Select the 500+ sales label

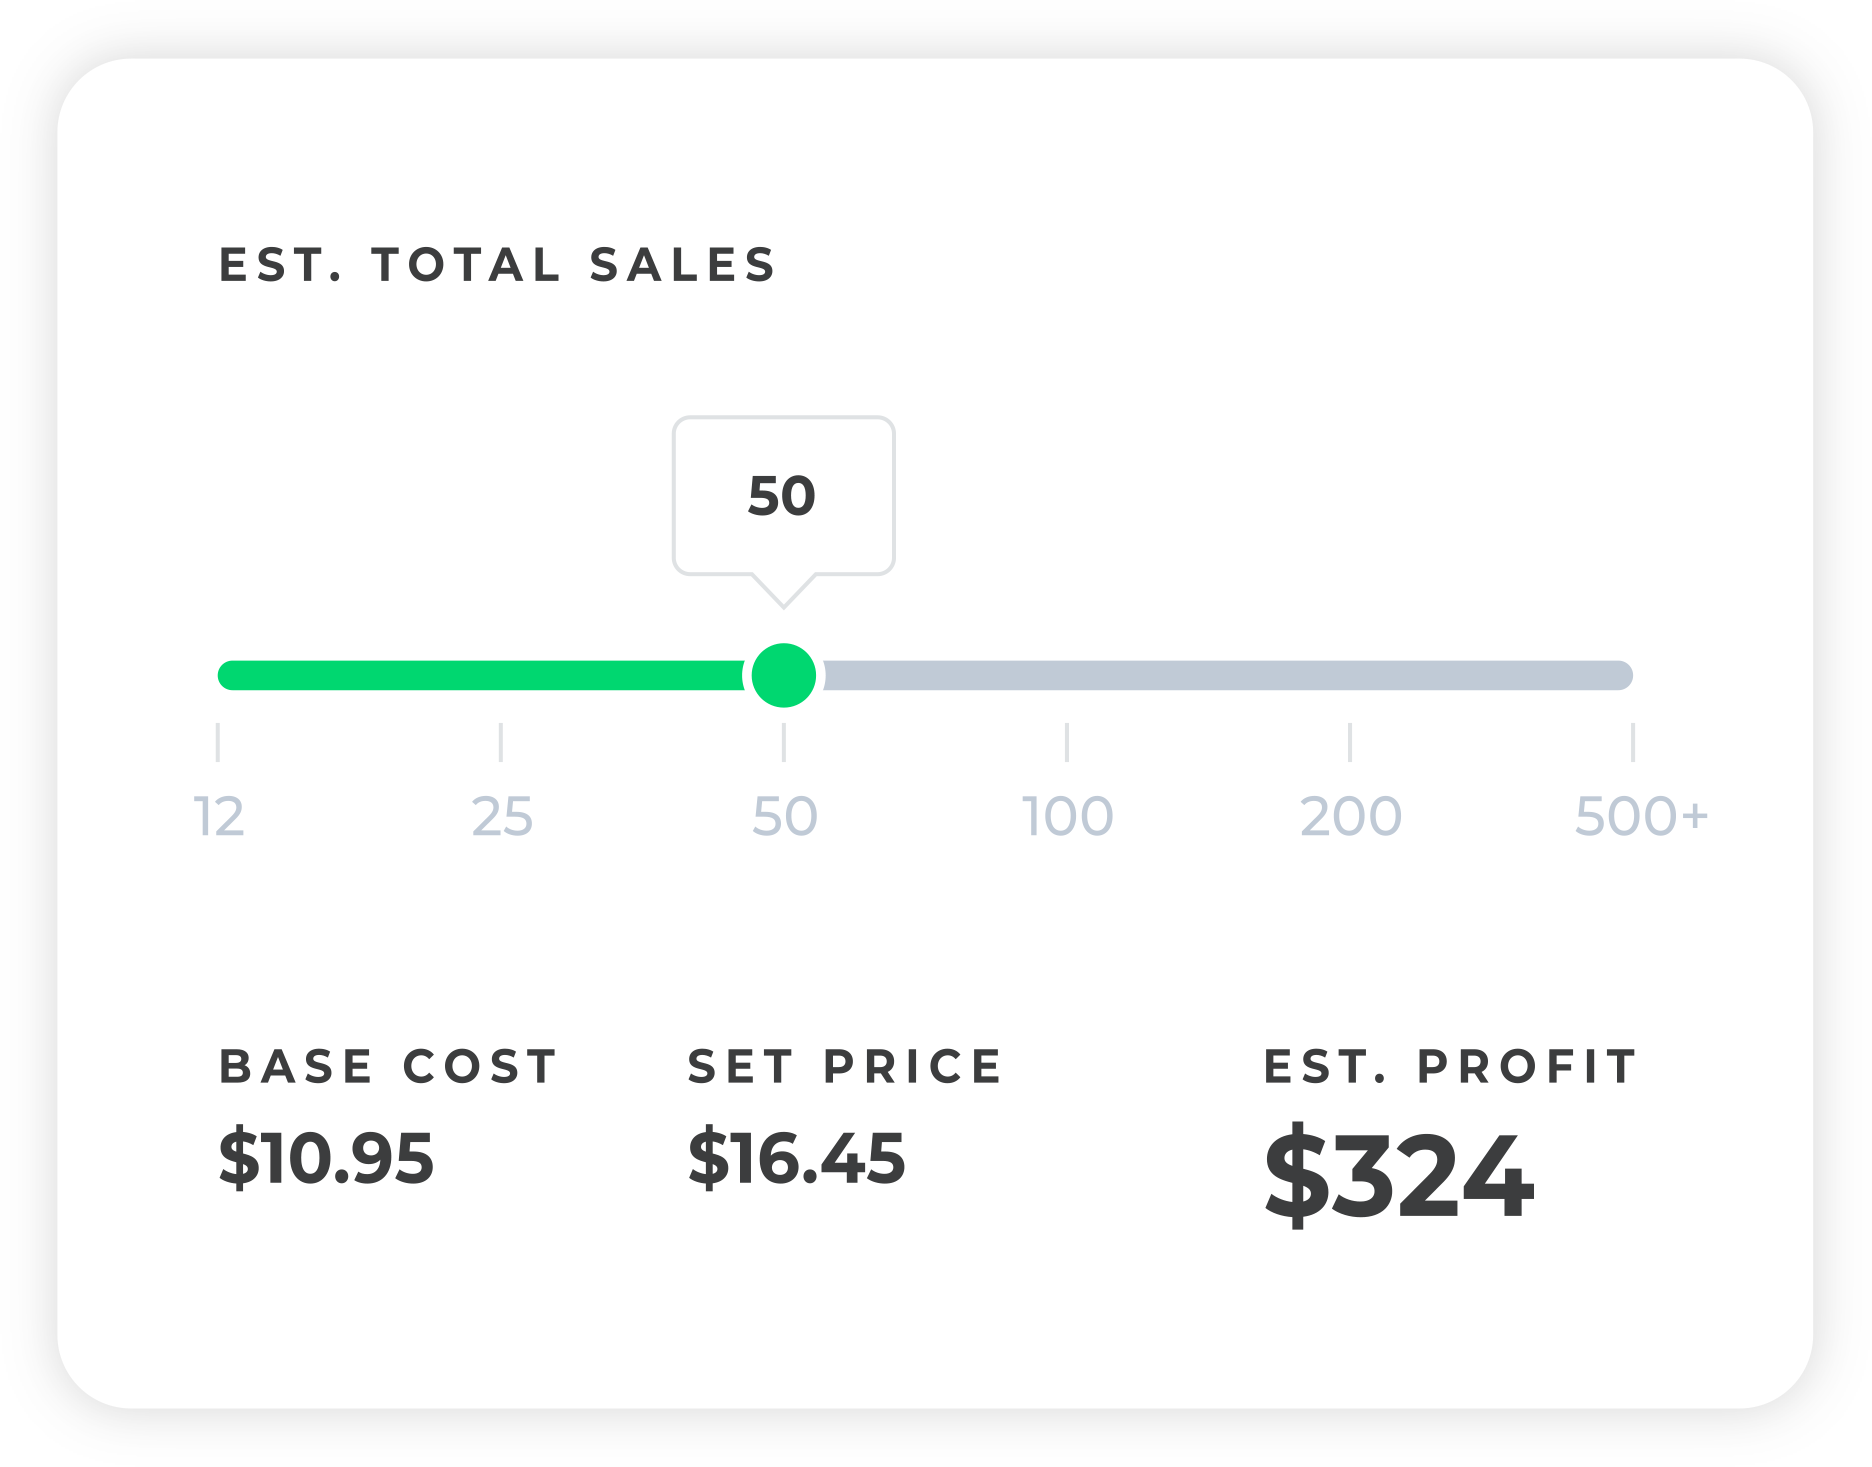(1640, 817)
